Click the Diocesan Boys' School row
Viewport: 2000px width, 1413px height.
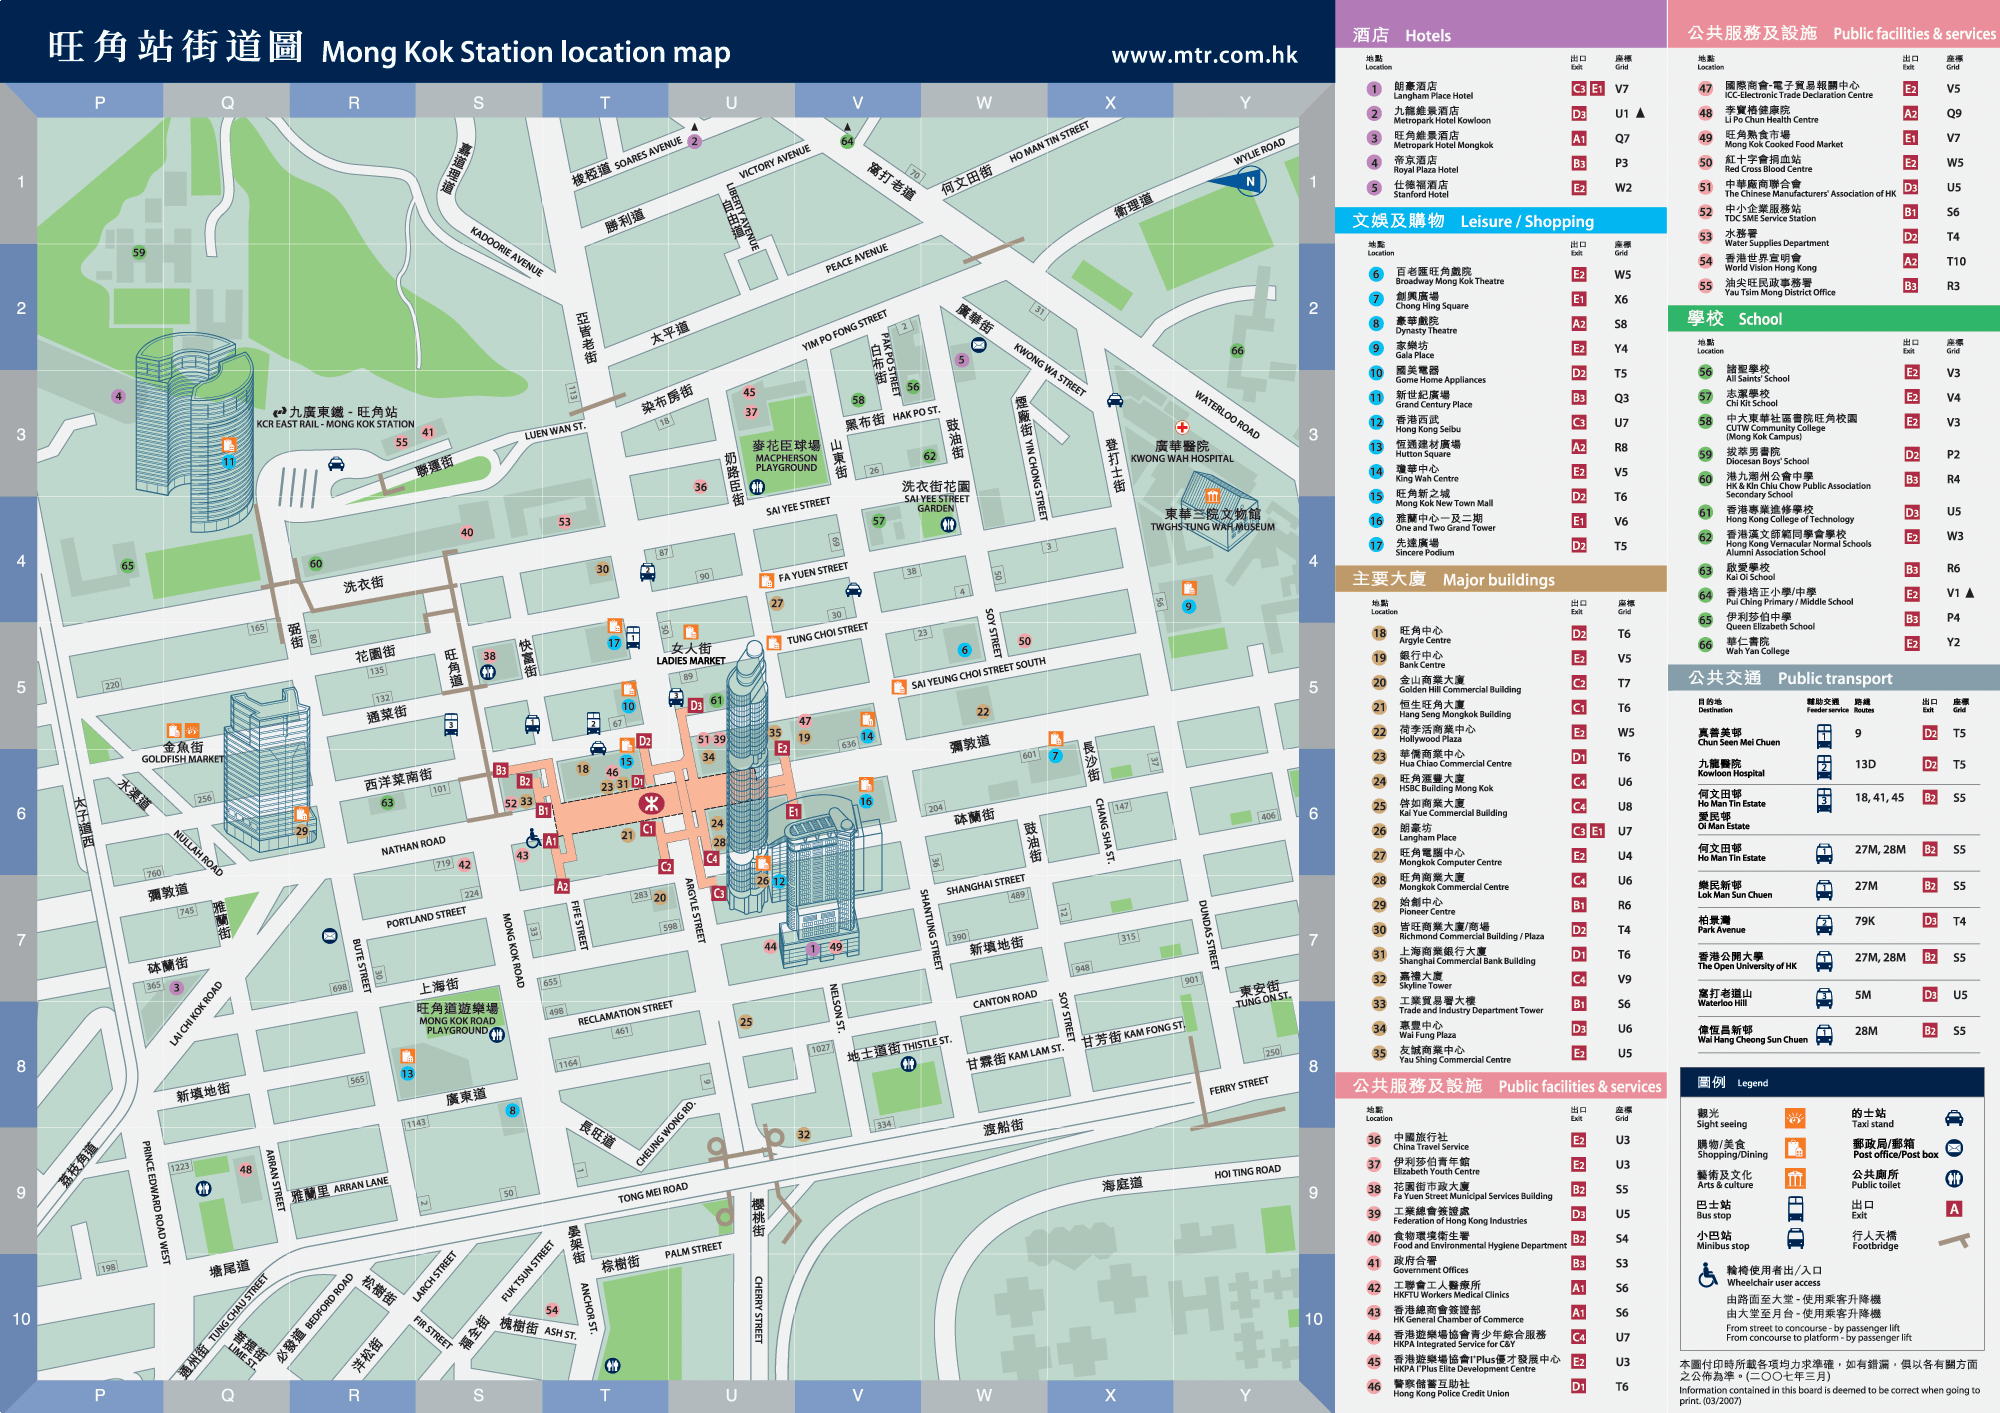tap(1834, 456)
